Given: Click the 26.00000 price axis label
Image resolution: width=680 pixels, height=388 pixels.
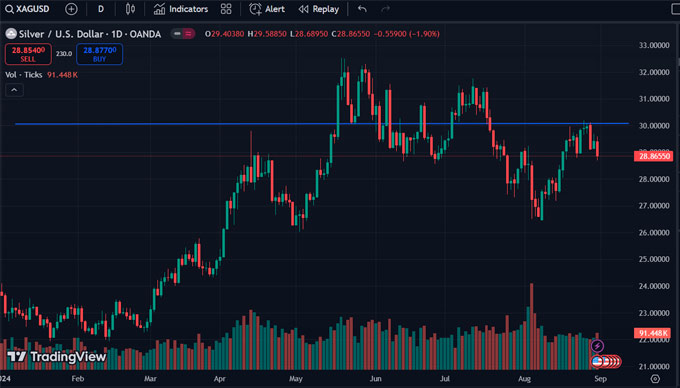Looking at the screenshot, I should click(654, 232).
